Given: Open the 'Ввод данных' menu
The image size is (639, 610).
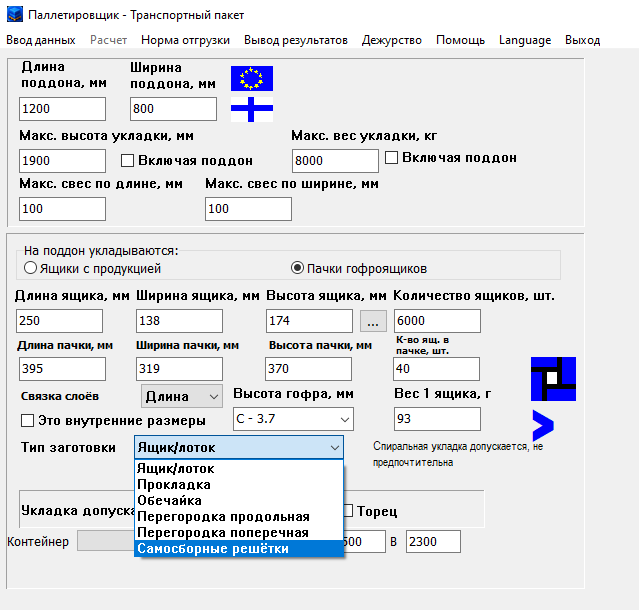Looking at the screenshot, I should 41,40.
